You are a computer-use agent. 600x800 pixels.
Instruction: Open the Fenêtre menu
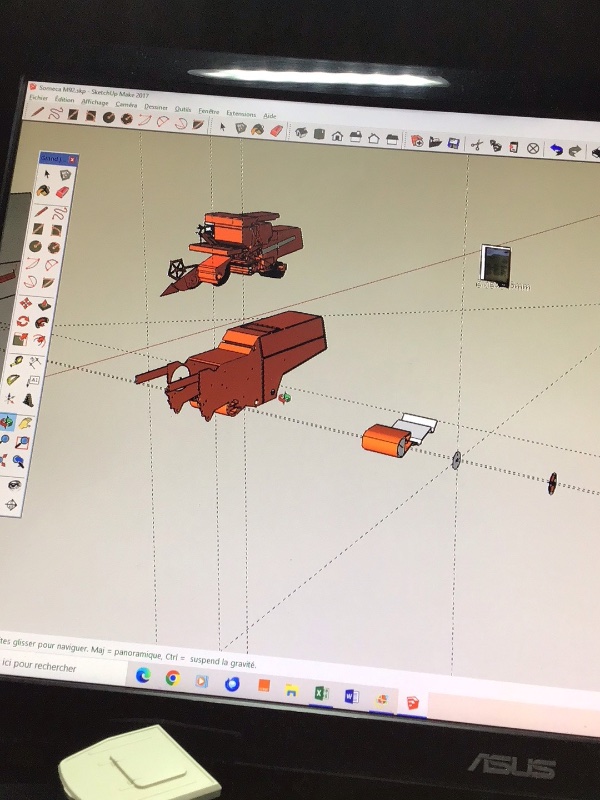[209, 111]
